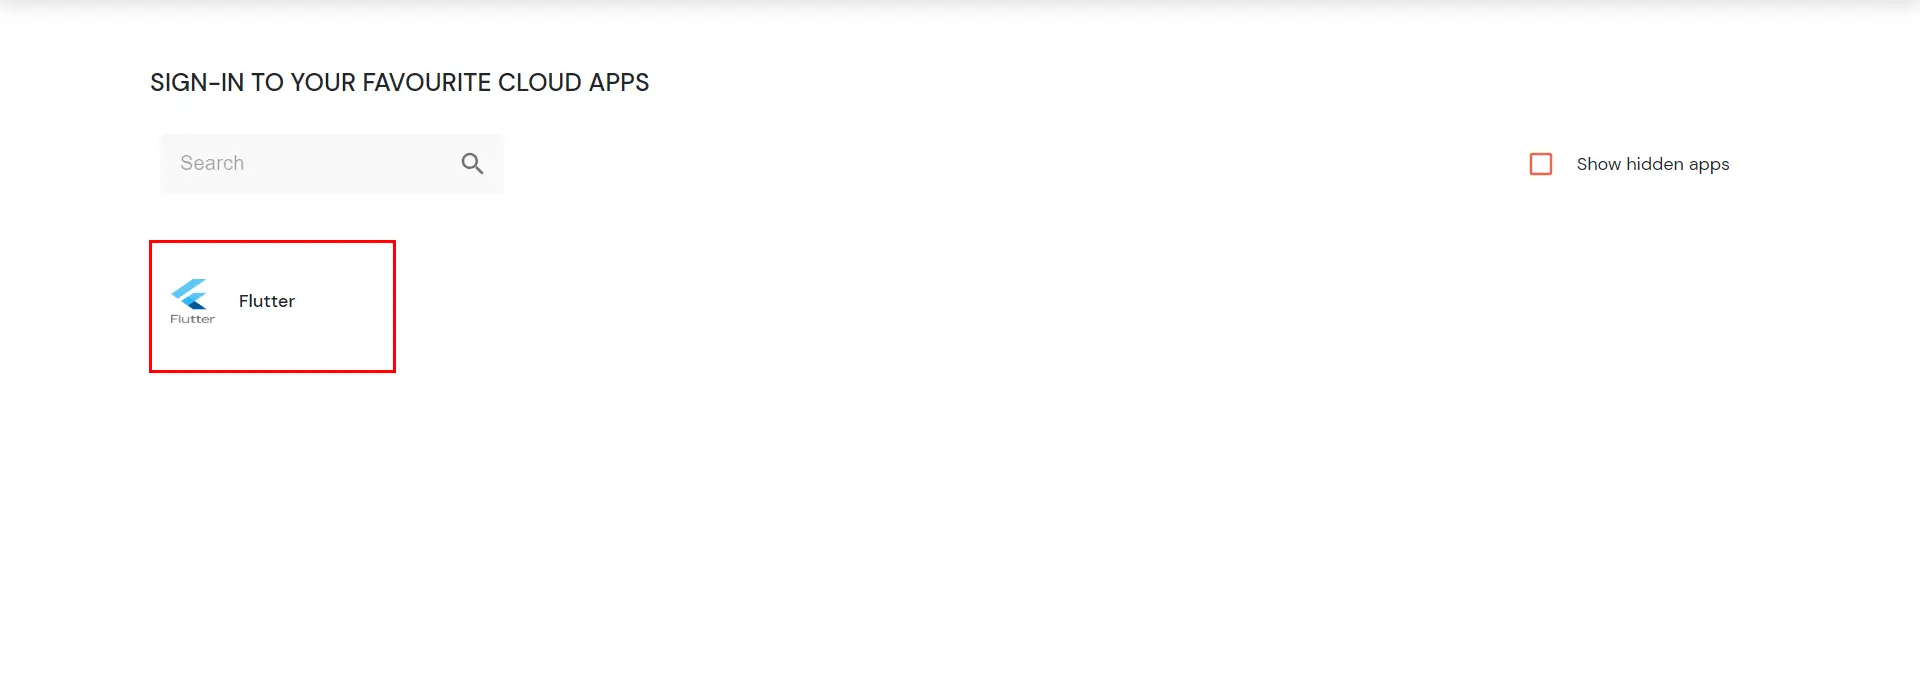Focus the Search input field
This screenshot has width=1920, height=694.
tap(310, 163)
